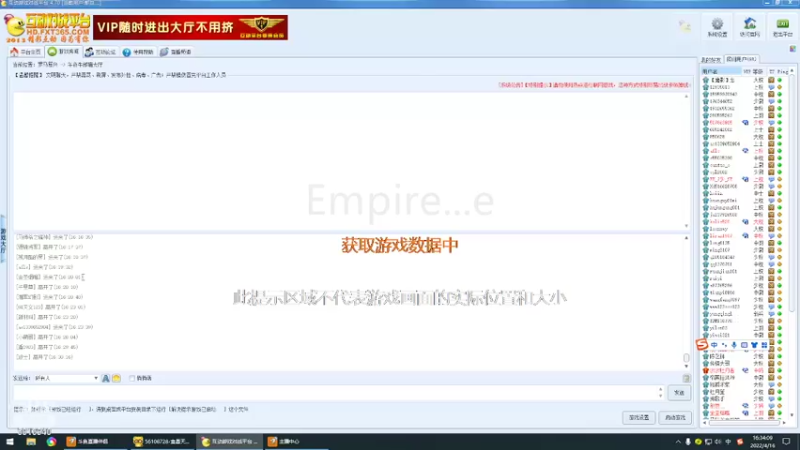Image resolution: width=800 pixels, height=450 pixels.
Task: Click the faded icon left of the settings gear
Action: pyautogui.click(x=684, y=26)
